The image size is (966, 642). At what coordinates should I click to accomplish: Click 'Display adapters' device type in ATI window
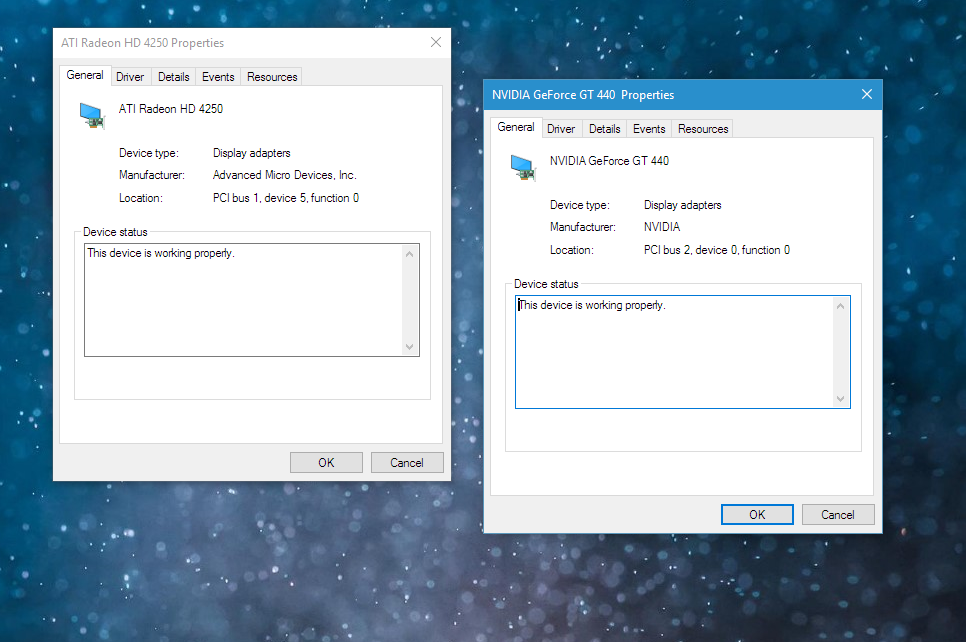pos(251,153)
